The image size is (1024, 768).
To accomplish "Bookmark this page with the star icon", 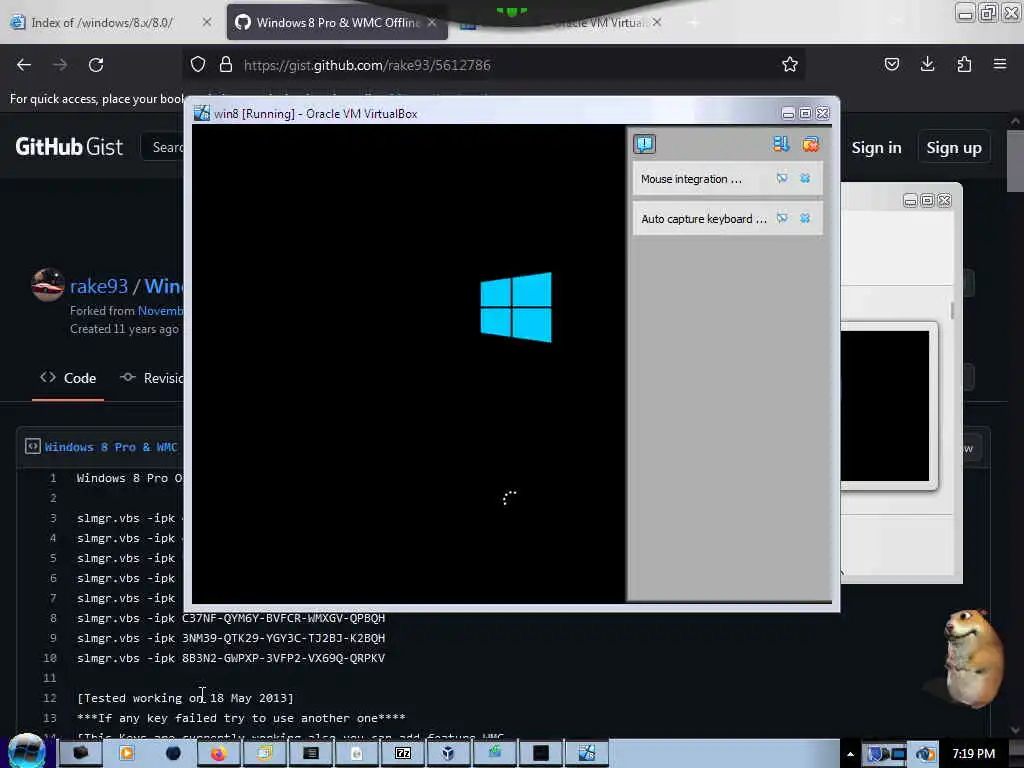I will pos(790,64).
